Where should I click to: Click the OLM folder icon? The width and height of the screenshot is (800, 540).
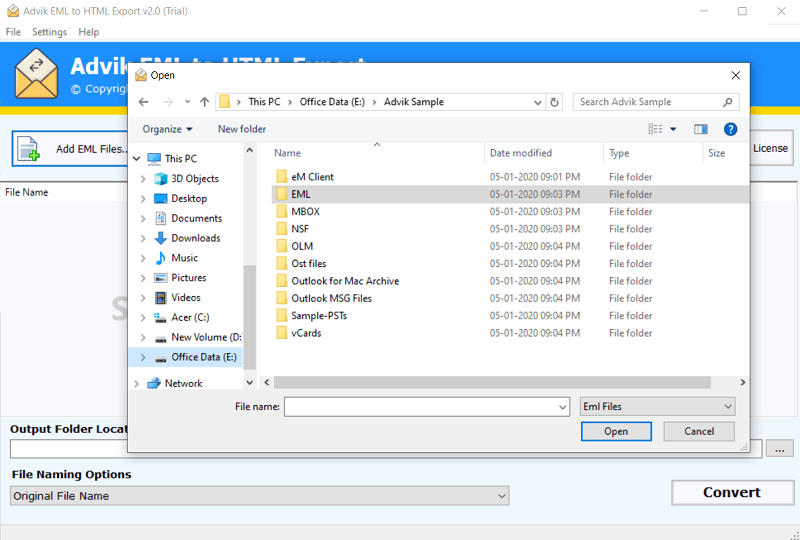tap(281, 247)
